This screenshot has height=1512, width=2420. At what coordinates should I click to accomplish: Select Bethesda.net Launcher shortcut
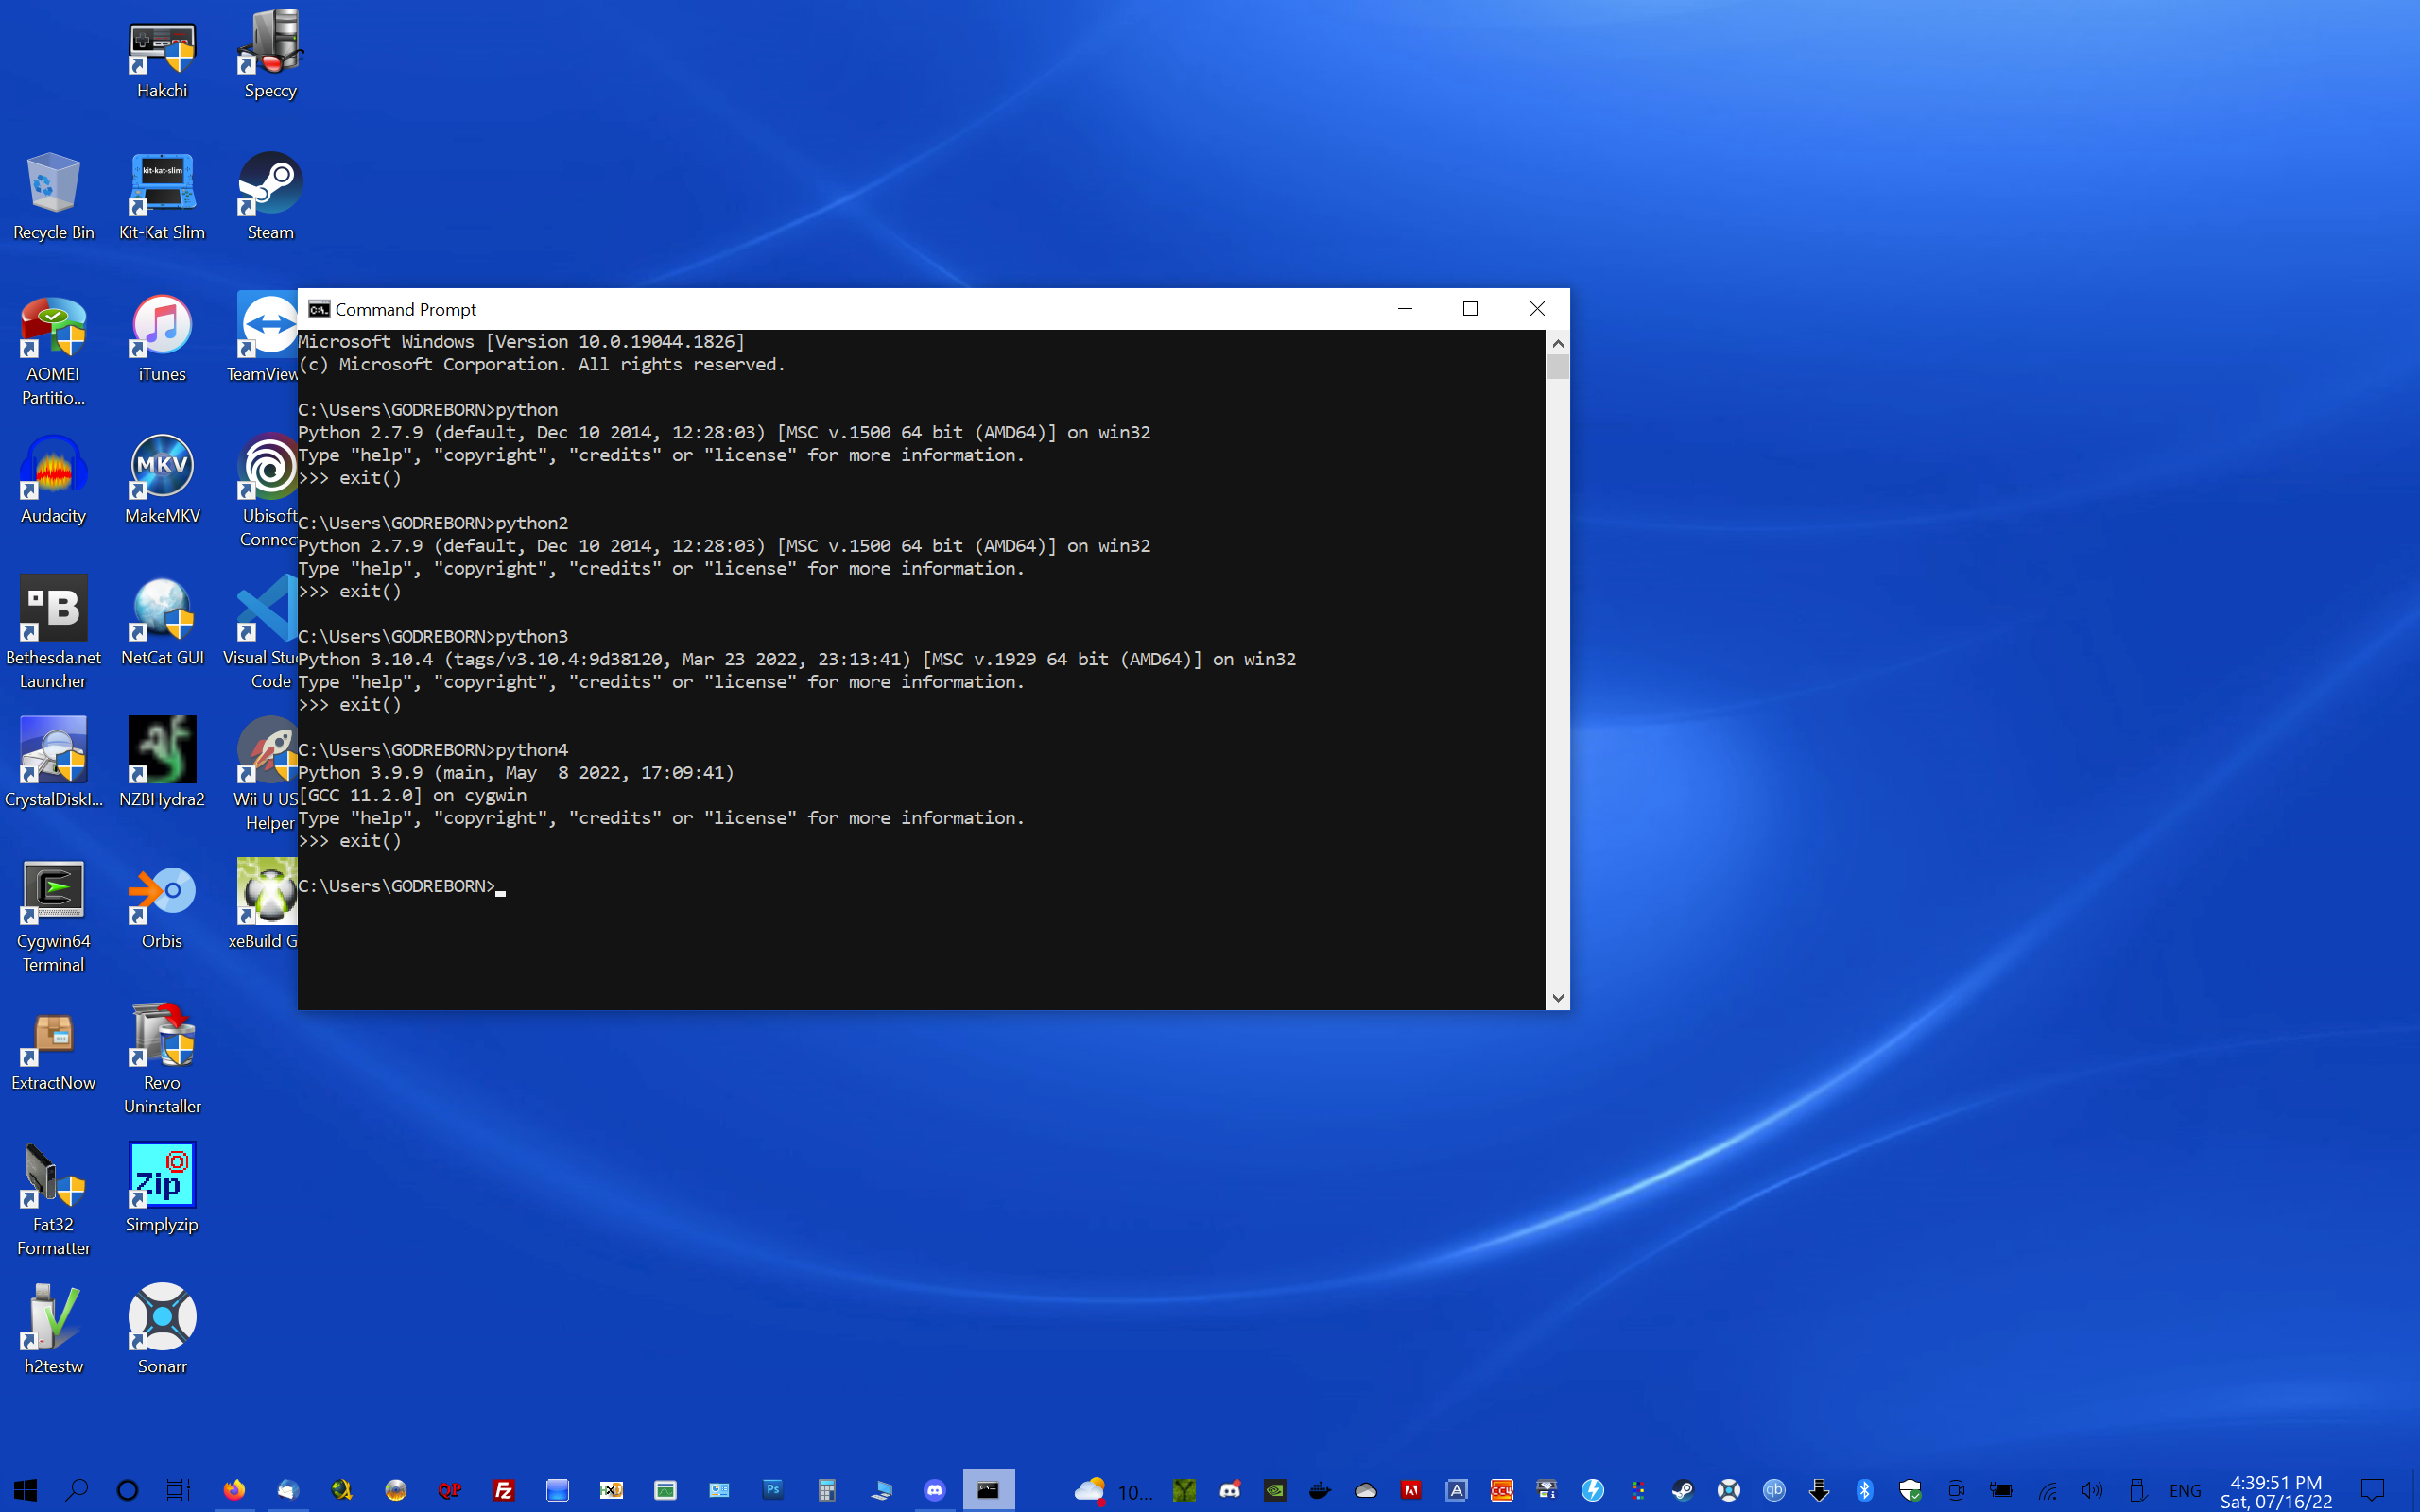pyautogui.click(x=53, y=634)
